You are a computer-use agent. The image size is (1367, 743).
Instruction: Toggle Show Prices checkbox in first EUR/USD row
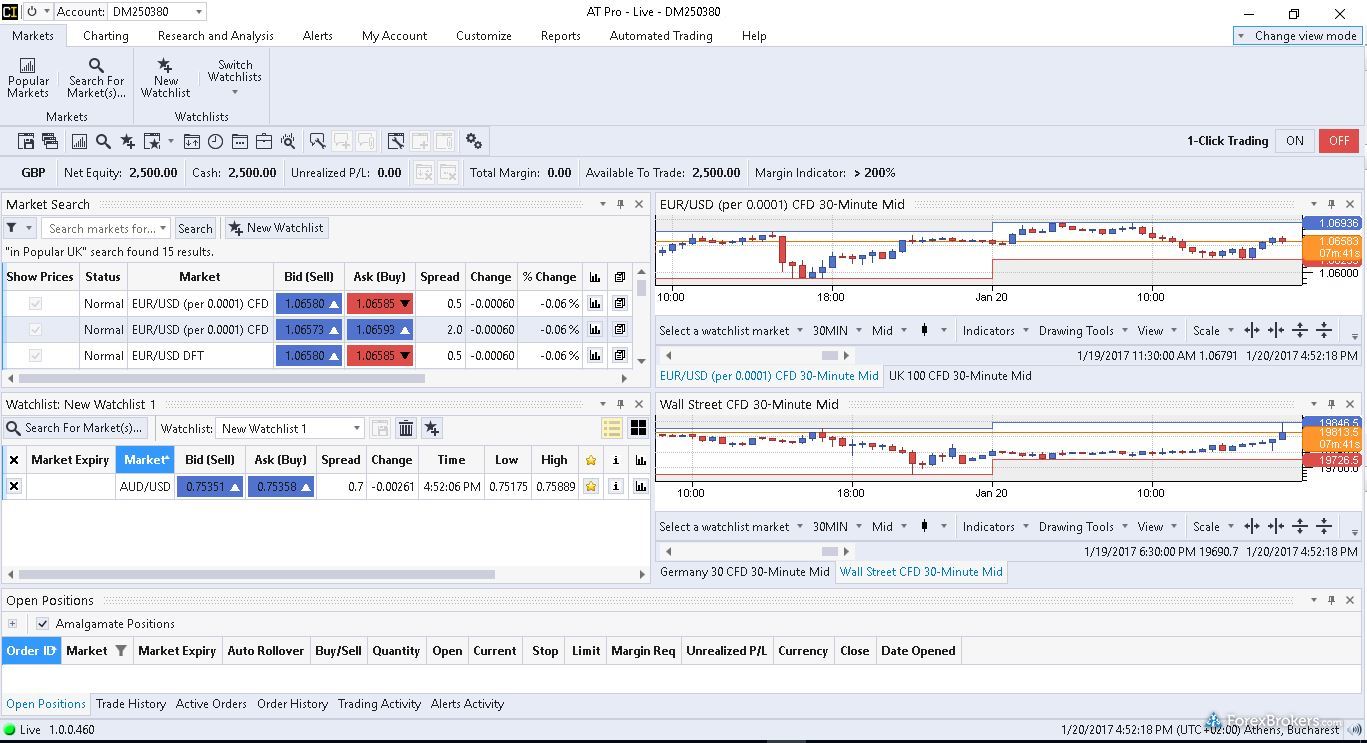click(36, 303)
